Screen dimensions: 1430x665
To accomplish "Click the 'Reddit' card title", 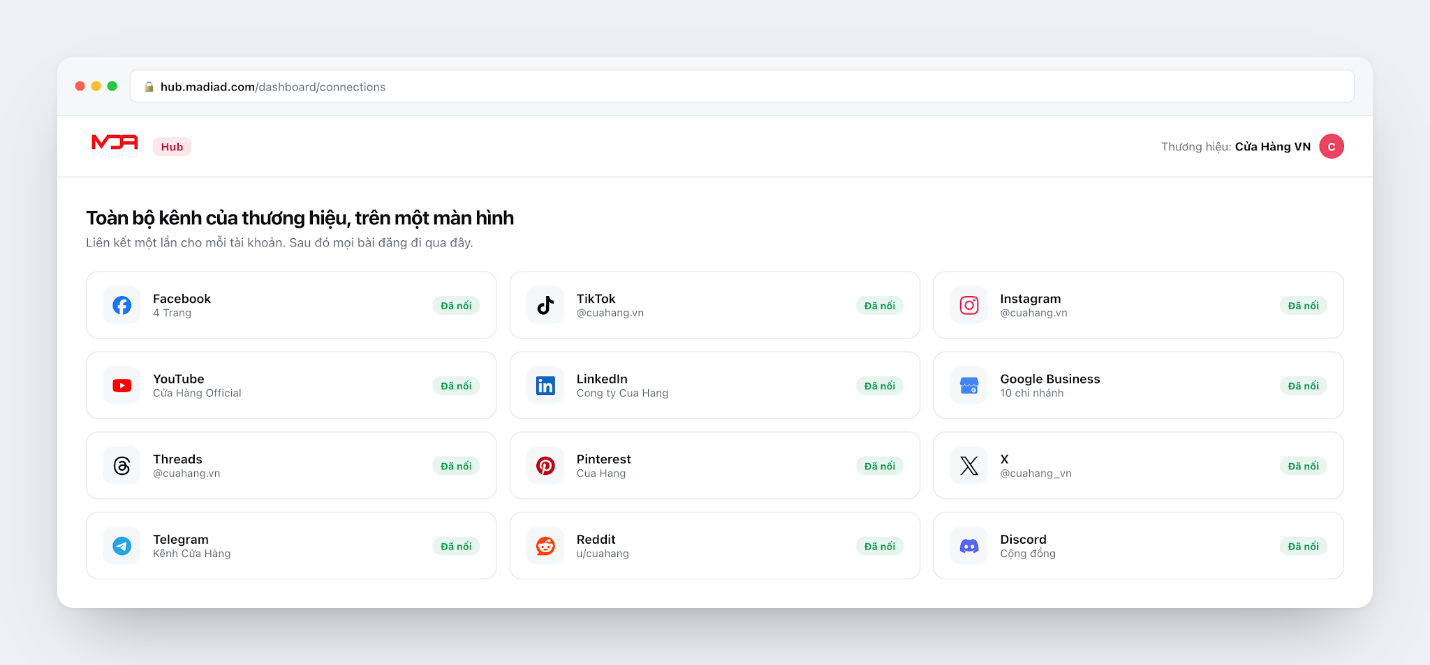I will point(596,539).
